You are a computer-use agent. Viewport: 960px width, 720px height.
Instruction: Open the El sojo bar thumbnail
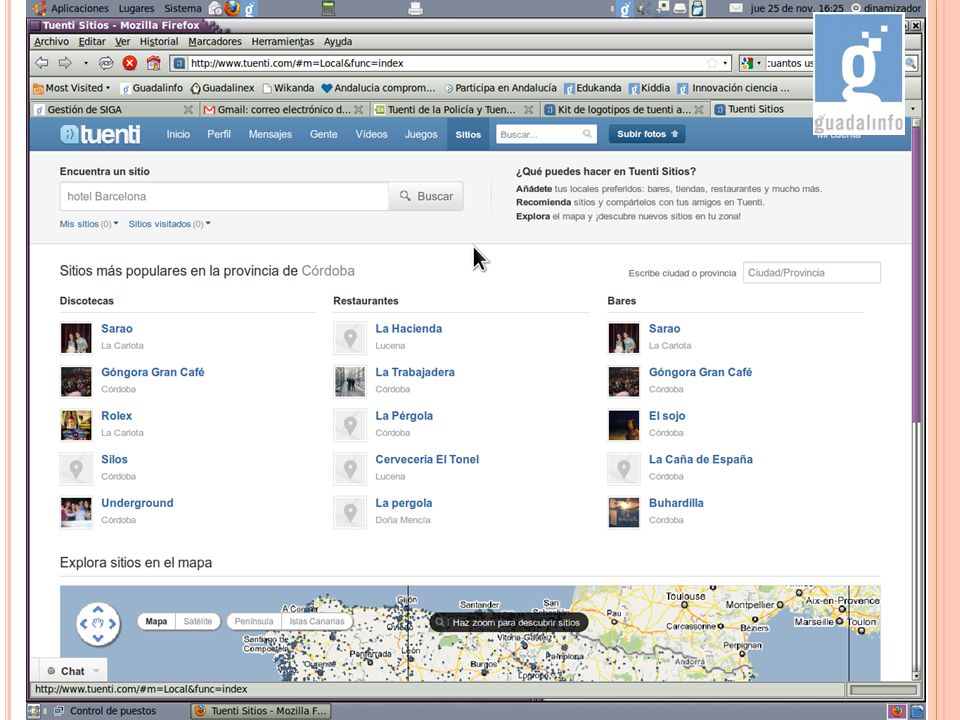coord(624,425)
